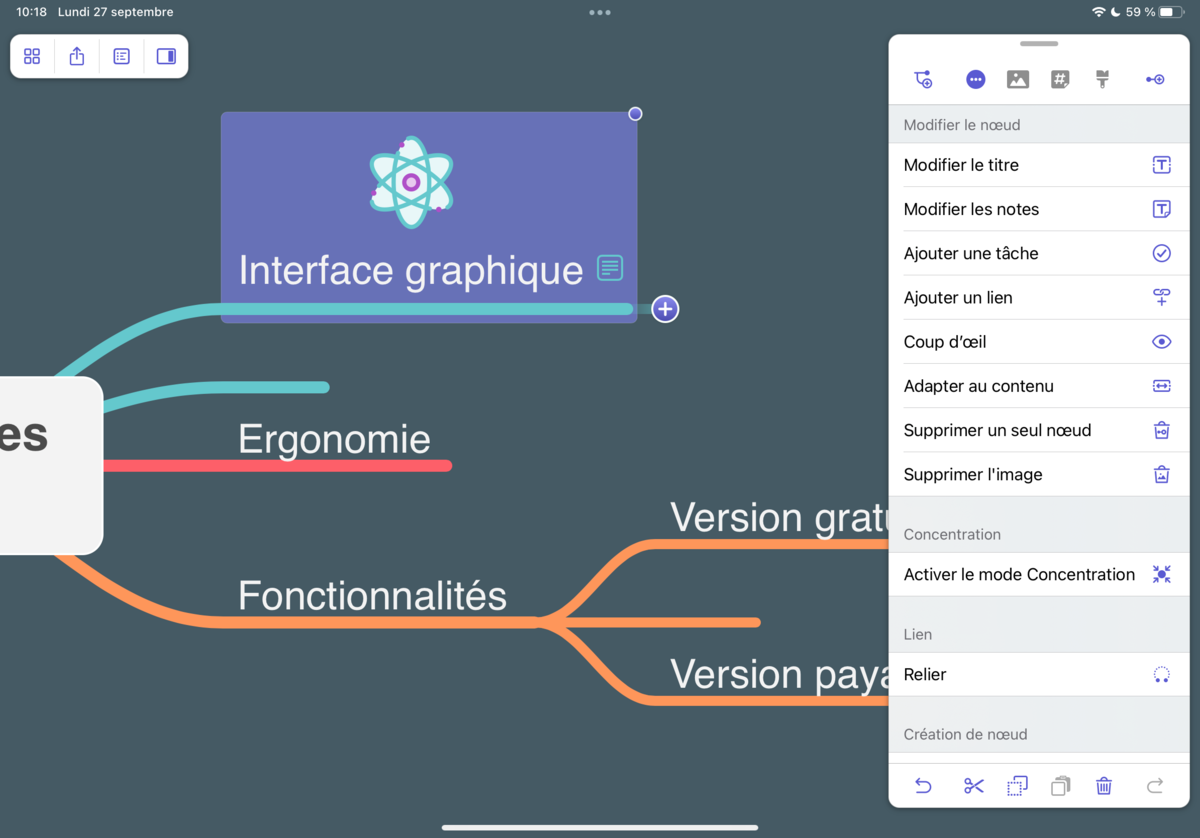Choose Adapter au contenu
The height and width of the screenshot is (838, 1200).
point(1039,386)
